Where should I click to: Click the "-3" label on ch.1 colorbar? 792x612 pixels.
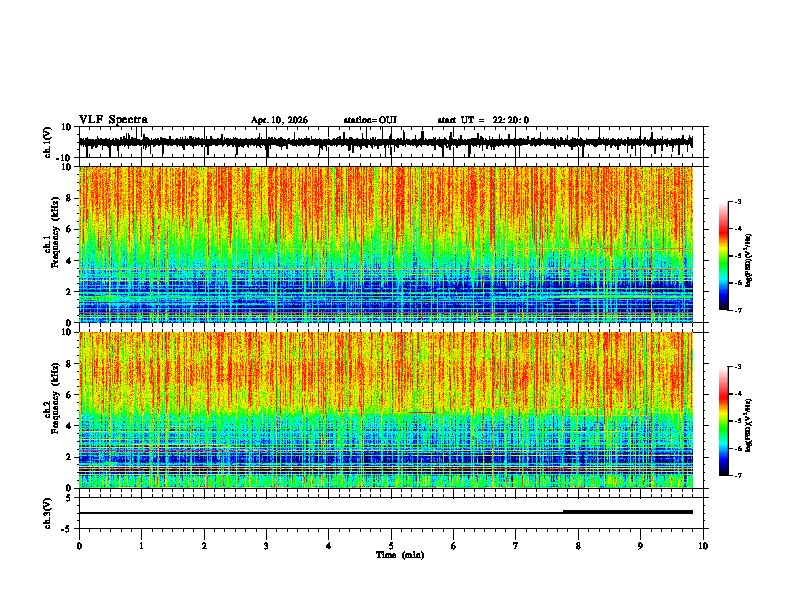click(738, 202)
